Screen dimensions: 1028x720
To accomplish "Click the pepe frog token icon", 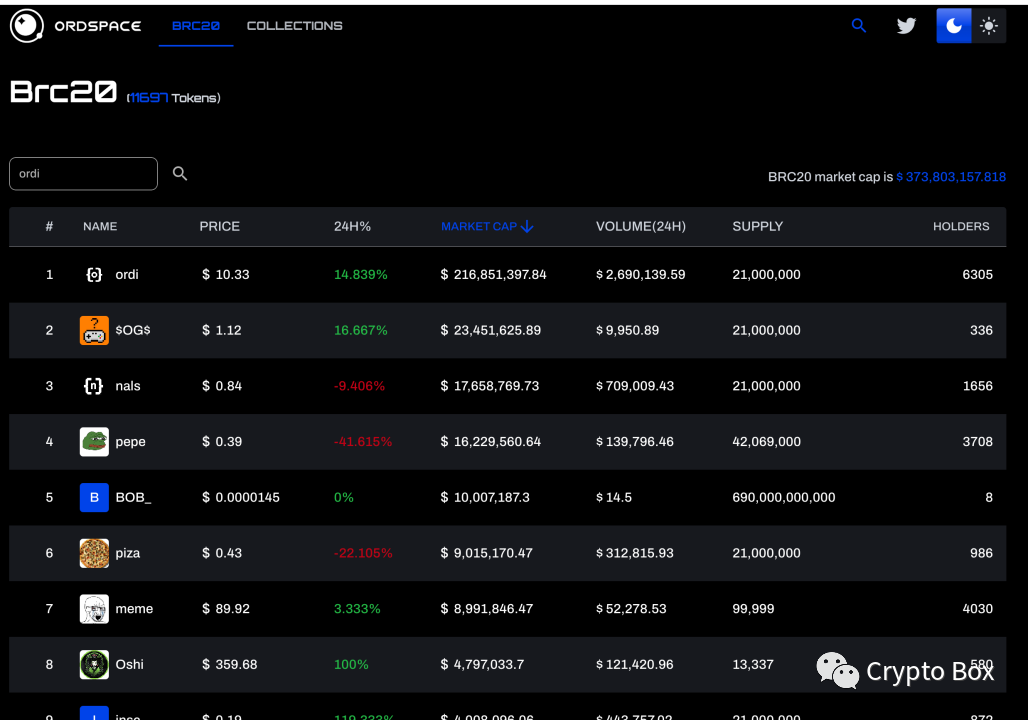I will (94, 442).
